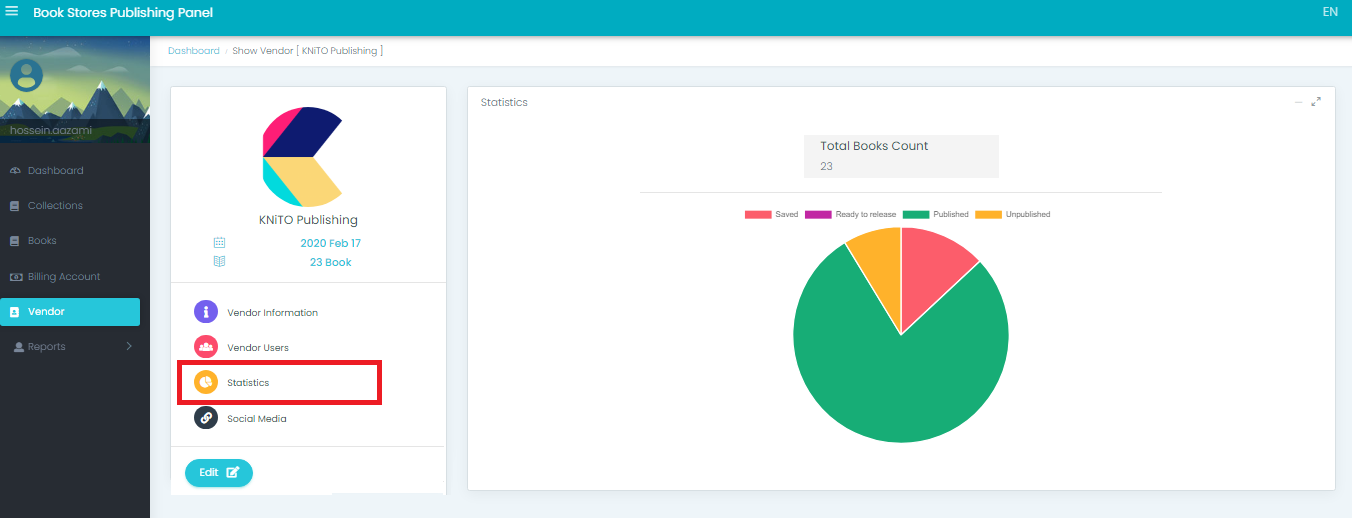Image resolution: width=1352 pixels, height=518 pixels.
Task: Click the hamburger menu icon
Action: [x=12, y=12]
